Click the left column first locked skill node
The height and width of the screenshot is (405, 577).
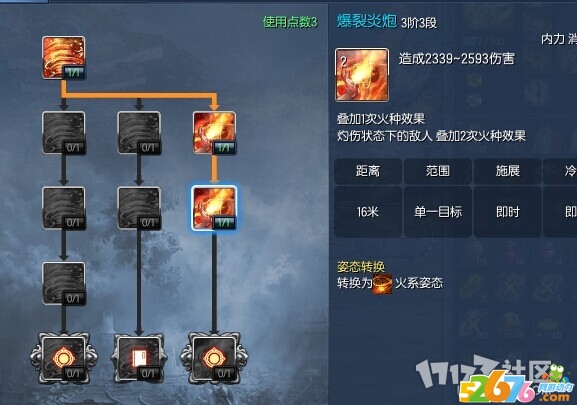point(64,133)
